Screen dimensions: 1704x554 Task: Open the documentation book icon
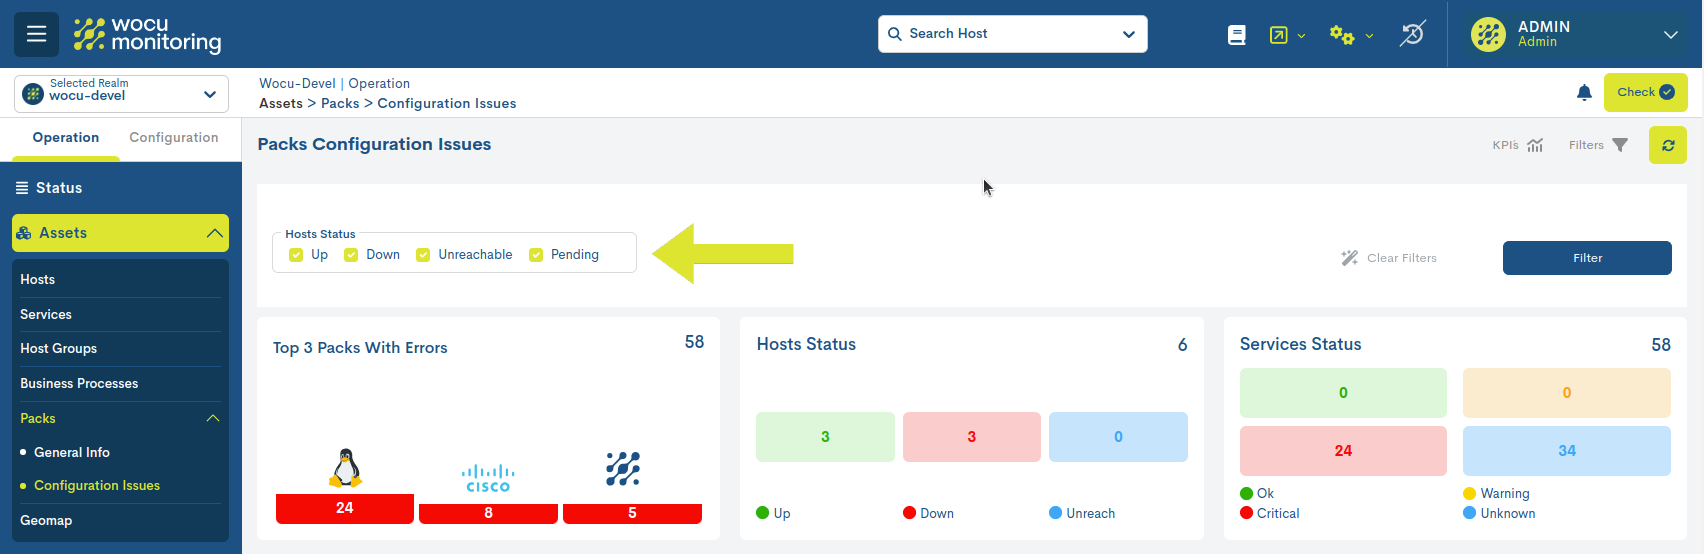pos(1237,35)
